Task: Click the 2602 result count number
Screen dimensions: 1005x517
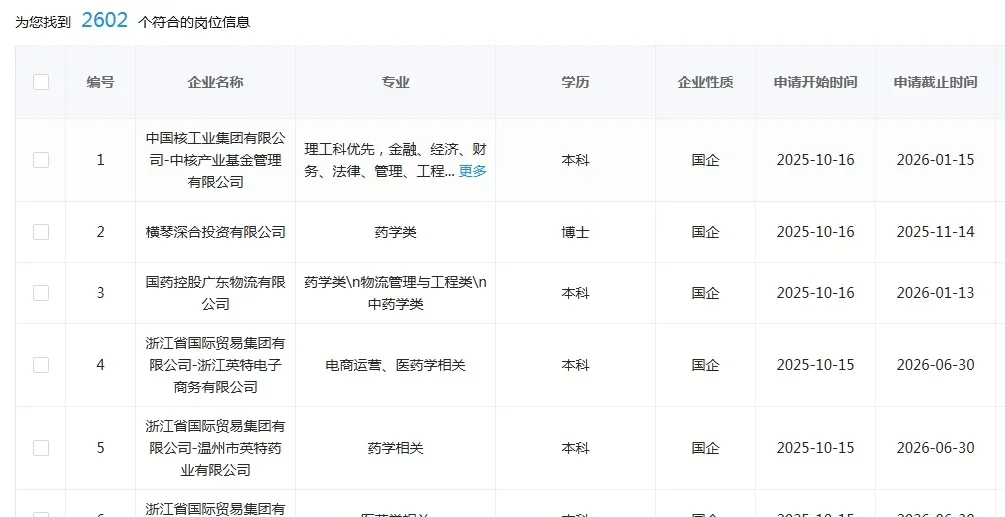Action: (104, 21)
